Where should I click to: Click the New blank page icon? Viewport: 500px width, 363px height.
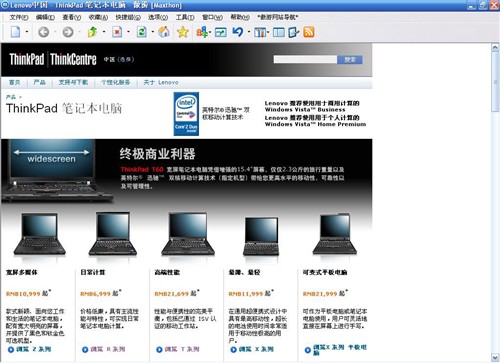[15, 32]
